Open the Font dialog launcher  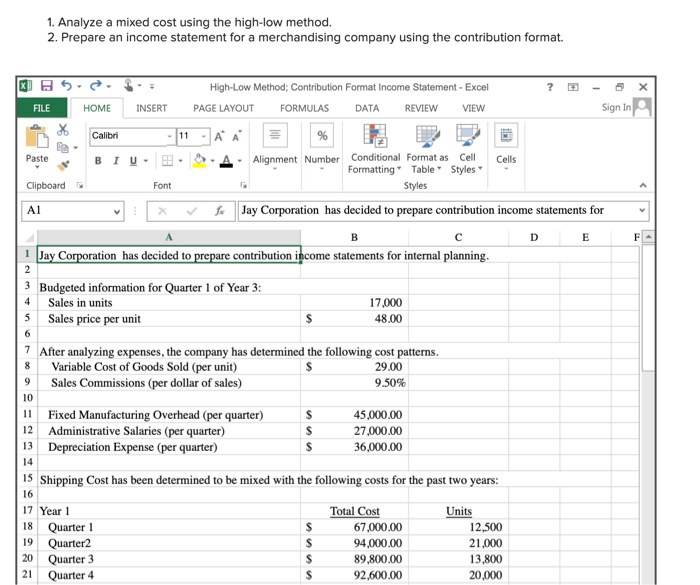(x=243, y=185)
